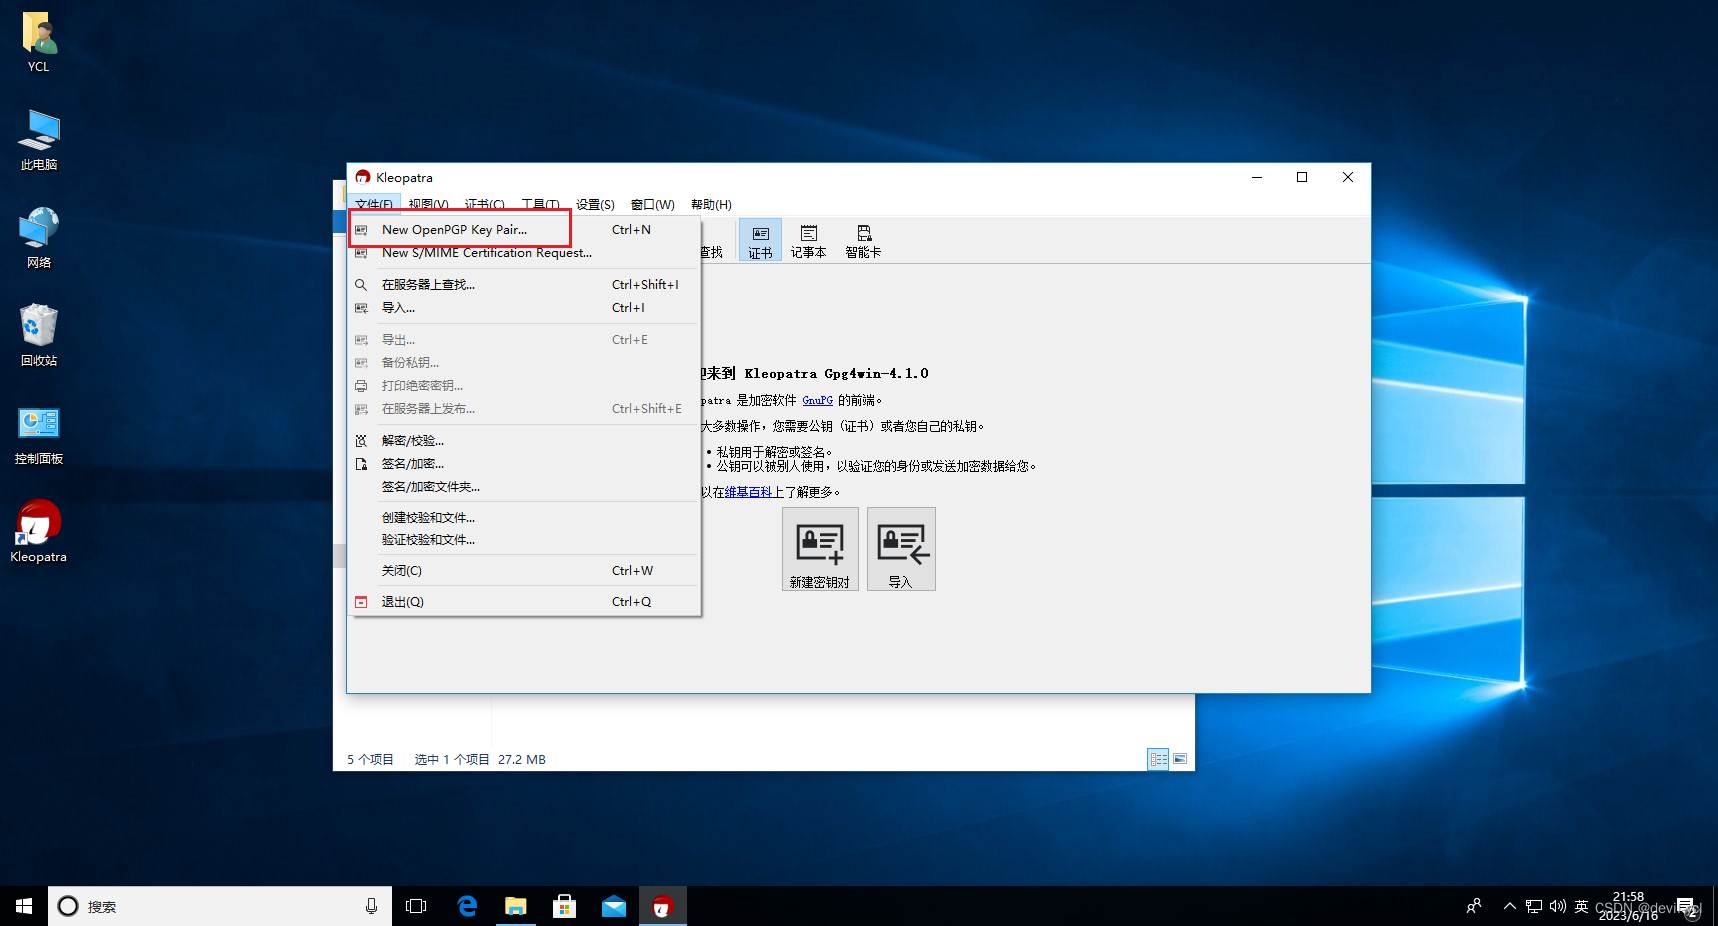Open File Explorer from taskbar

[x=516, y=906]
